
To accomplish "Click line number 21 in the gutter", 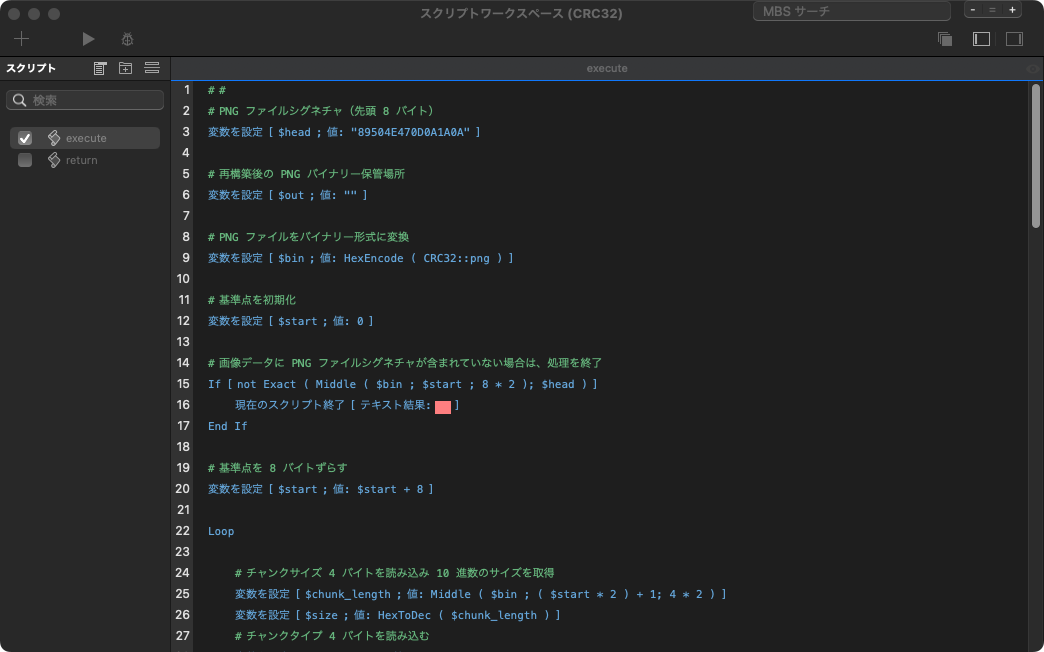I will (183, 509).
